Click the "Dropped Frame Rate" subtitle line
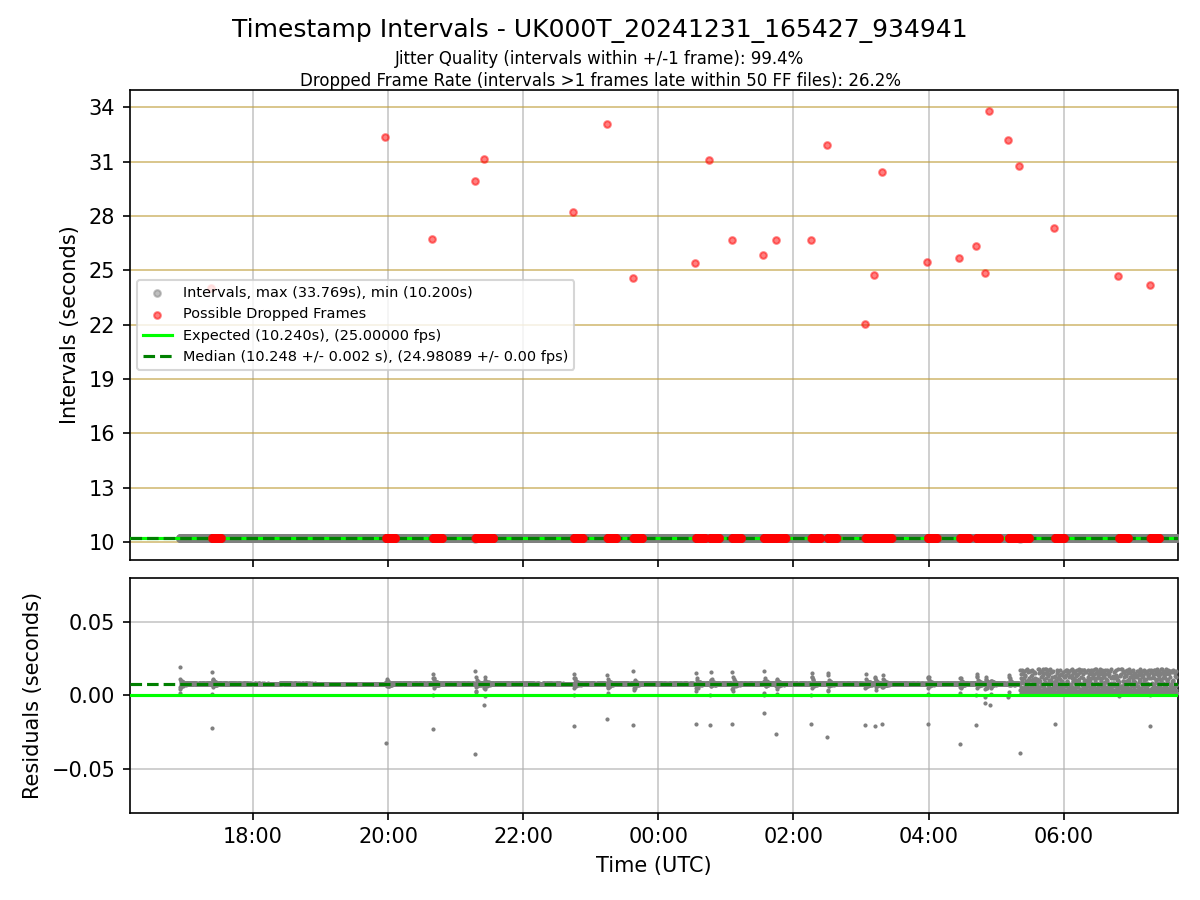 click(600, 80)
